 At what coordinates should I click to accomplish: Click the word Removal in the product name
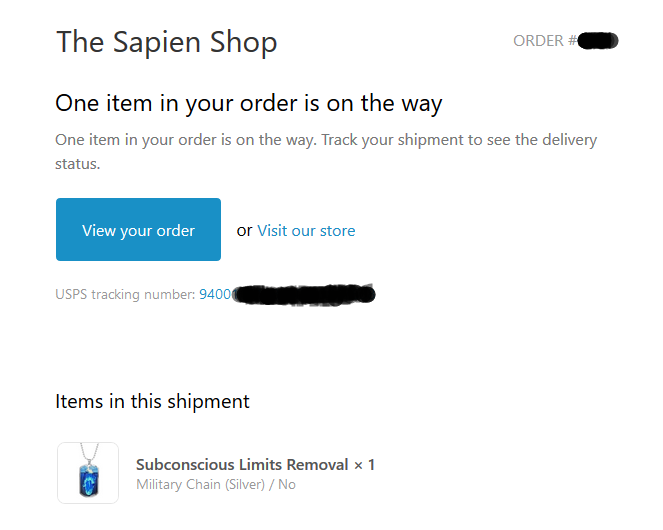point(318,465)
